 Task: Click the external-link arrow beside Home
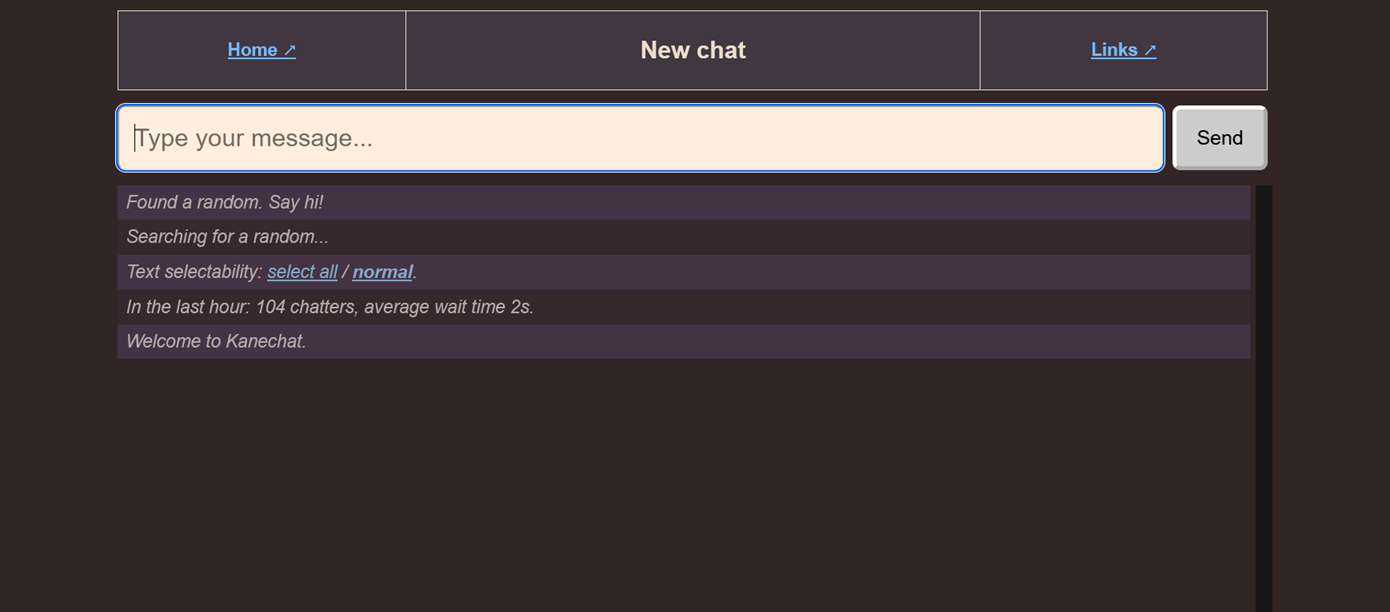tap(288, 49)
